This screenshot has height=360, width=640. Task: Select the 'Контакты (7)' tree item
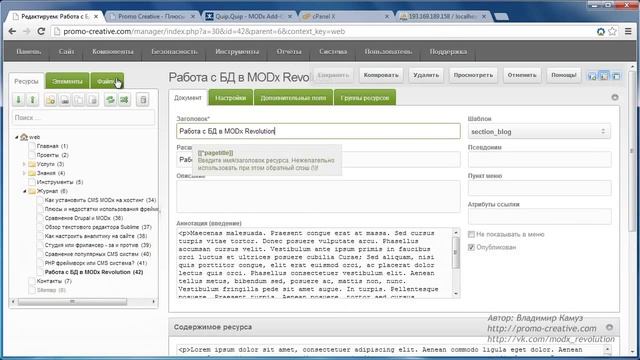pyautogui.click(x=54, y=281)
